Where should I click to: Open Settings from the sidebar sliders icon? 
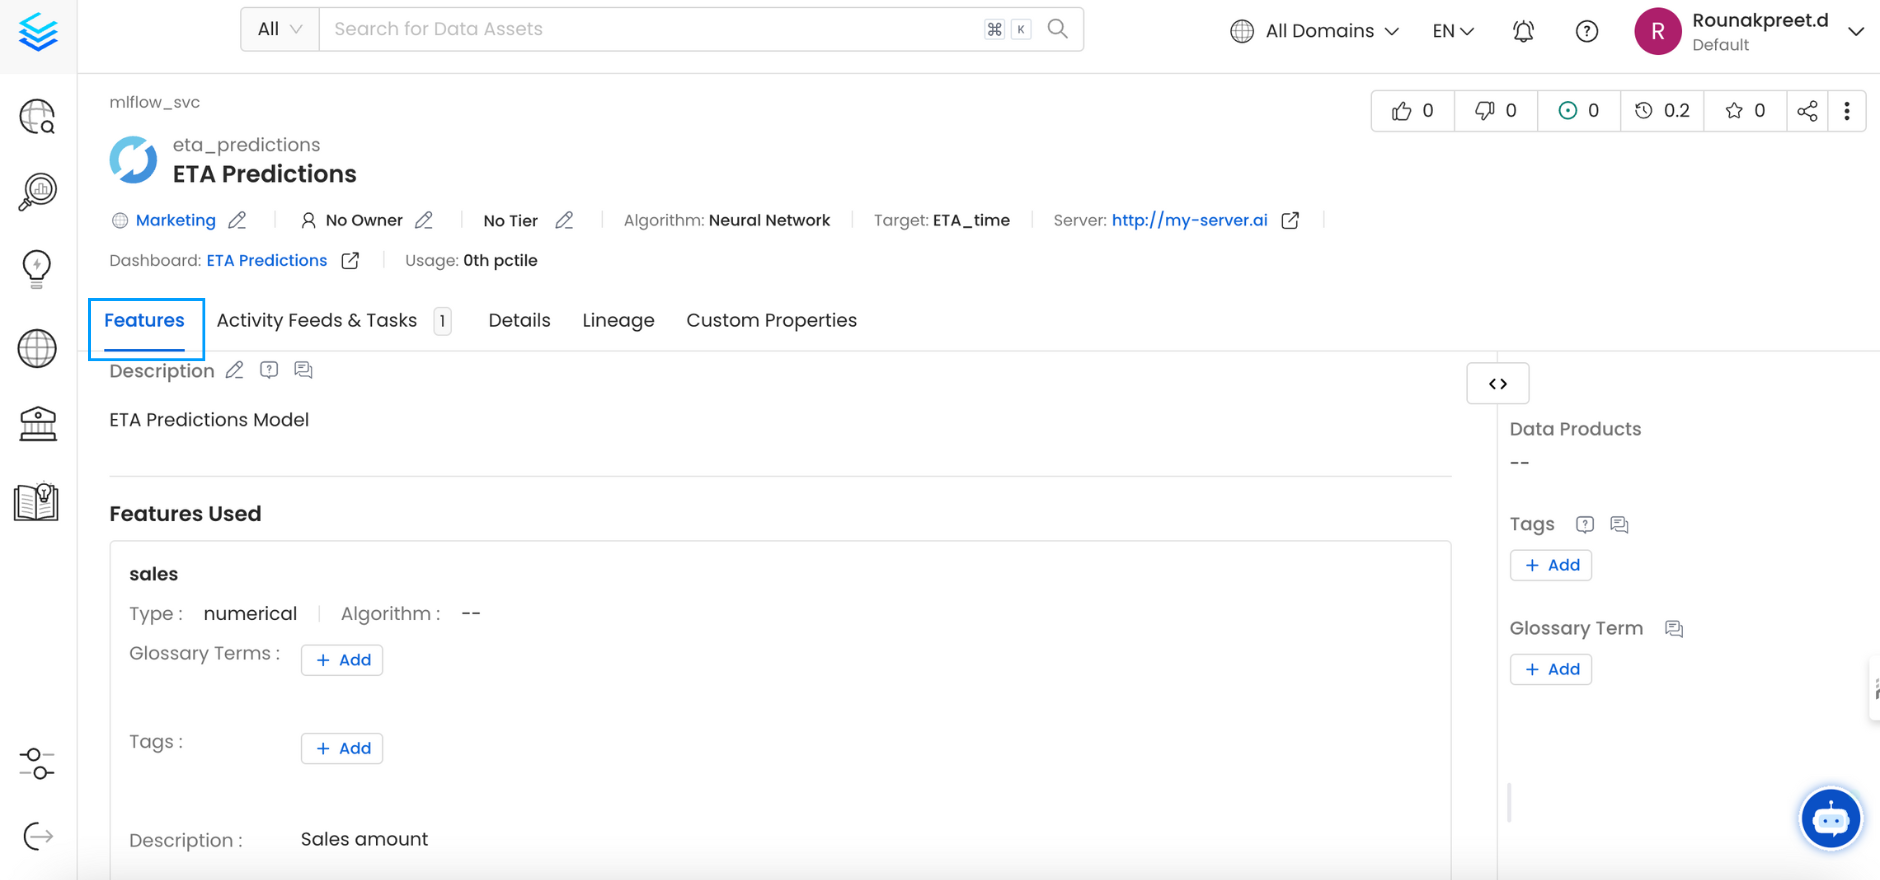point(37,764)
